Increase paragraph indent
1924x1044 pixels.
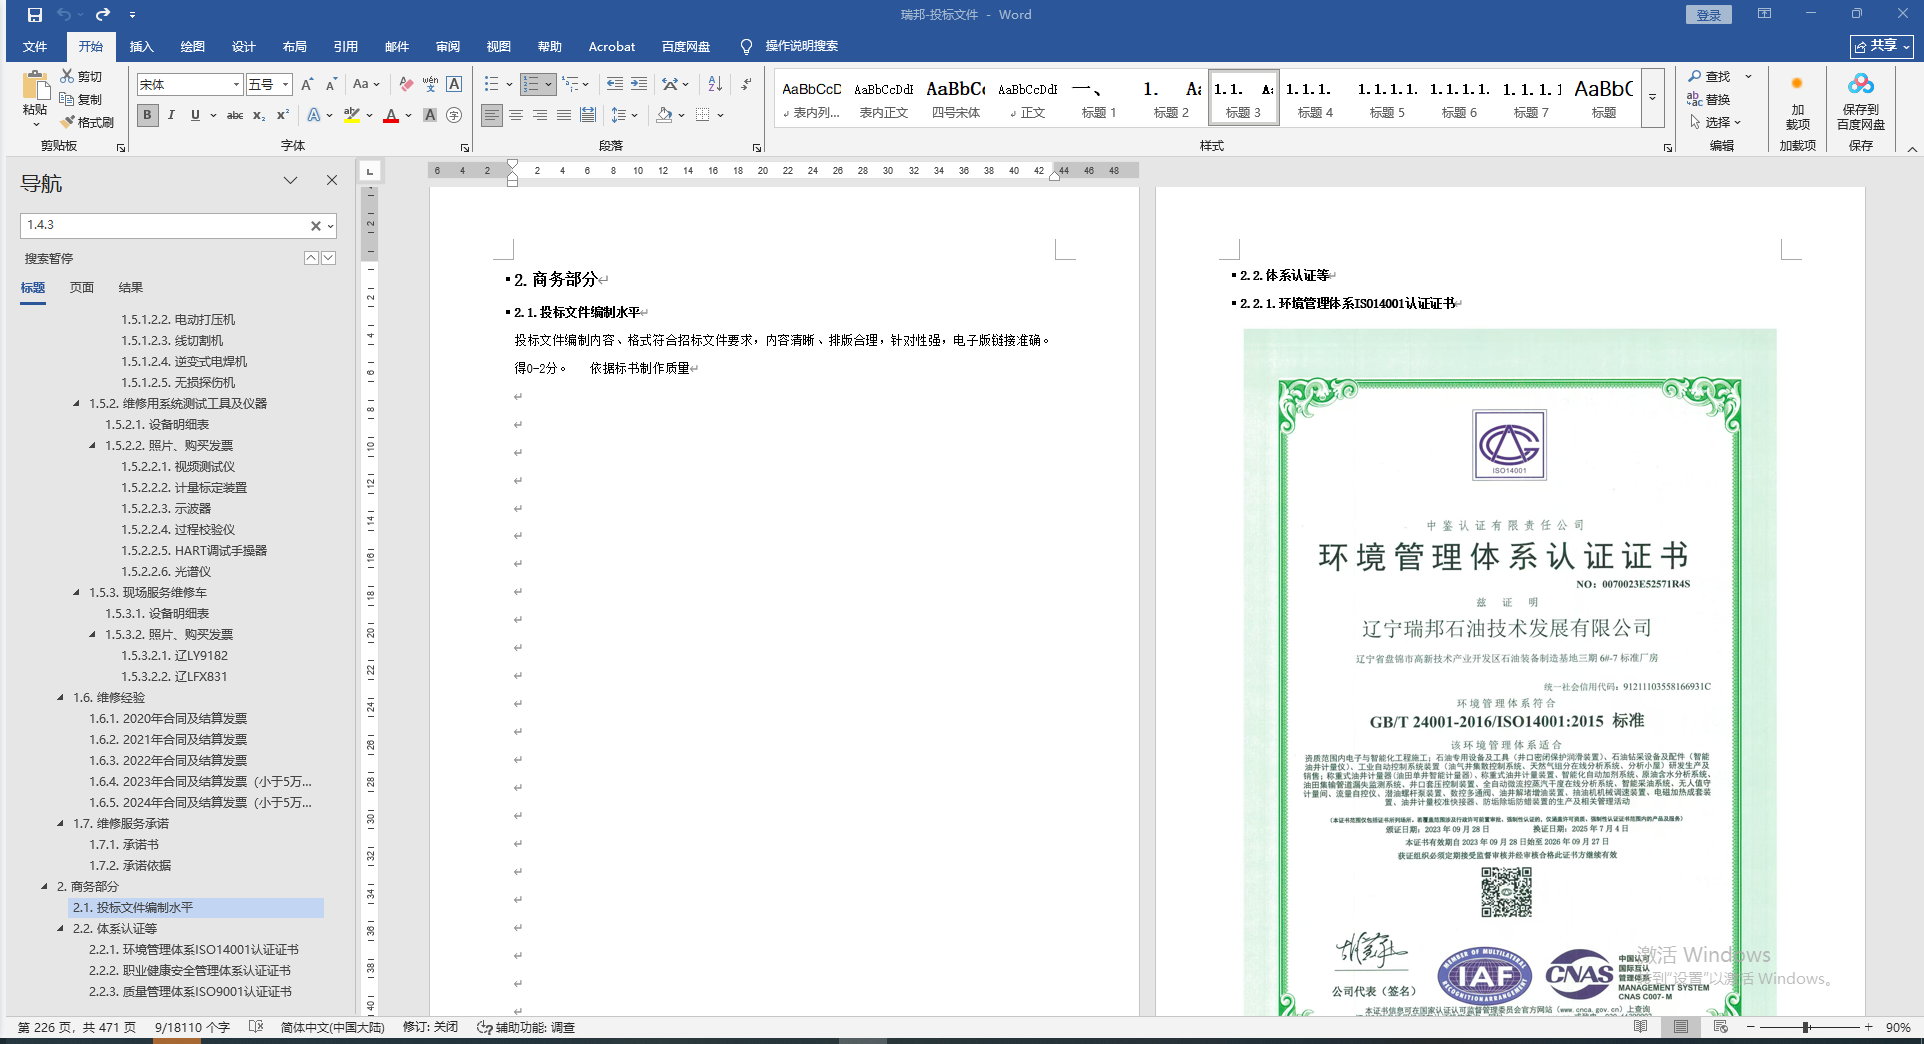click(x=638, y=84)
